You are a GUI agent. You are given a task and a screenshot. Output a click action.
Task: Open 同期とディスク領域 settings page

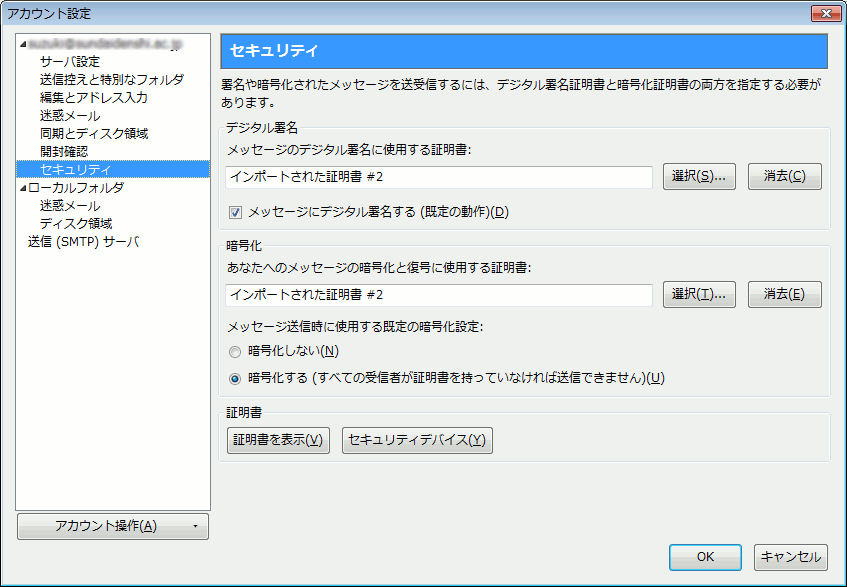[x=93, y=134]
